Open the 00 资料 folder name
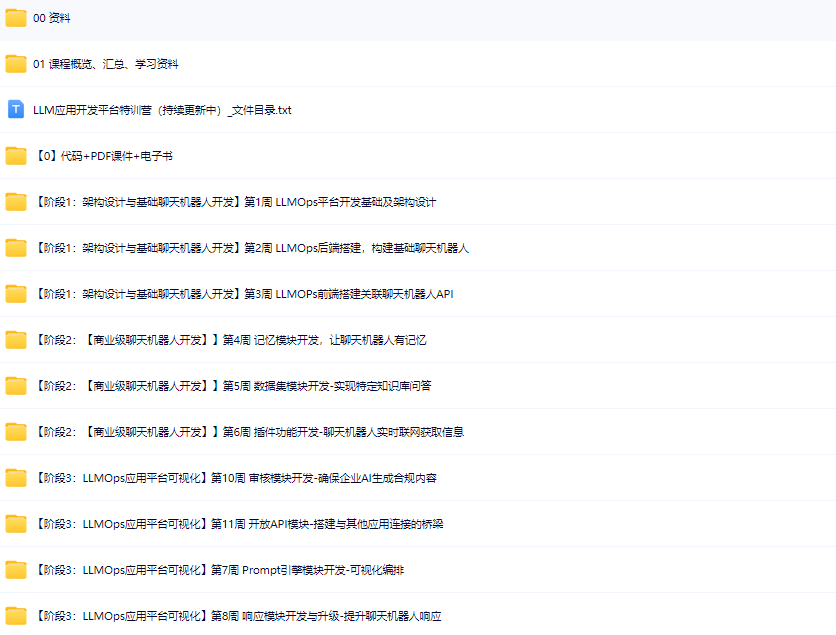 pos(52,18)
